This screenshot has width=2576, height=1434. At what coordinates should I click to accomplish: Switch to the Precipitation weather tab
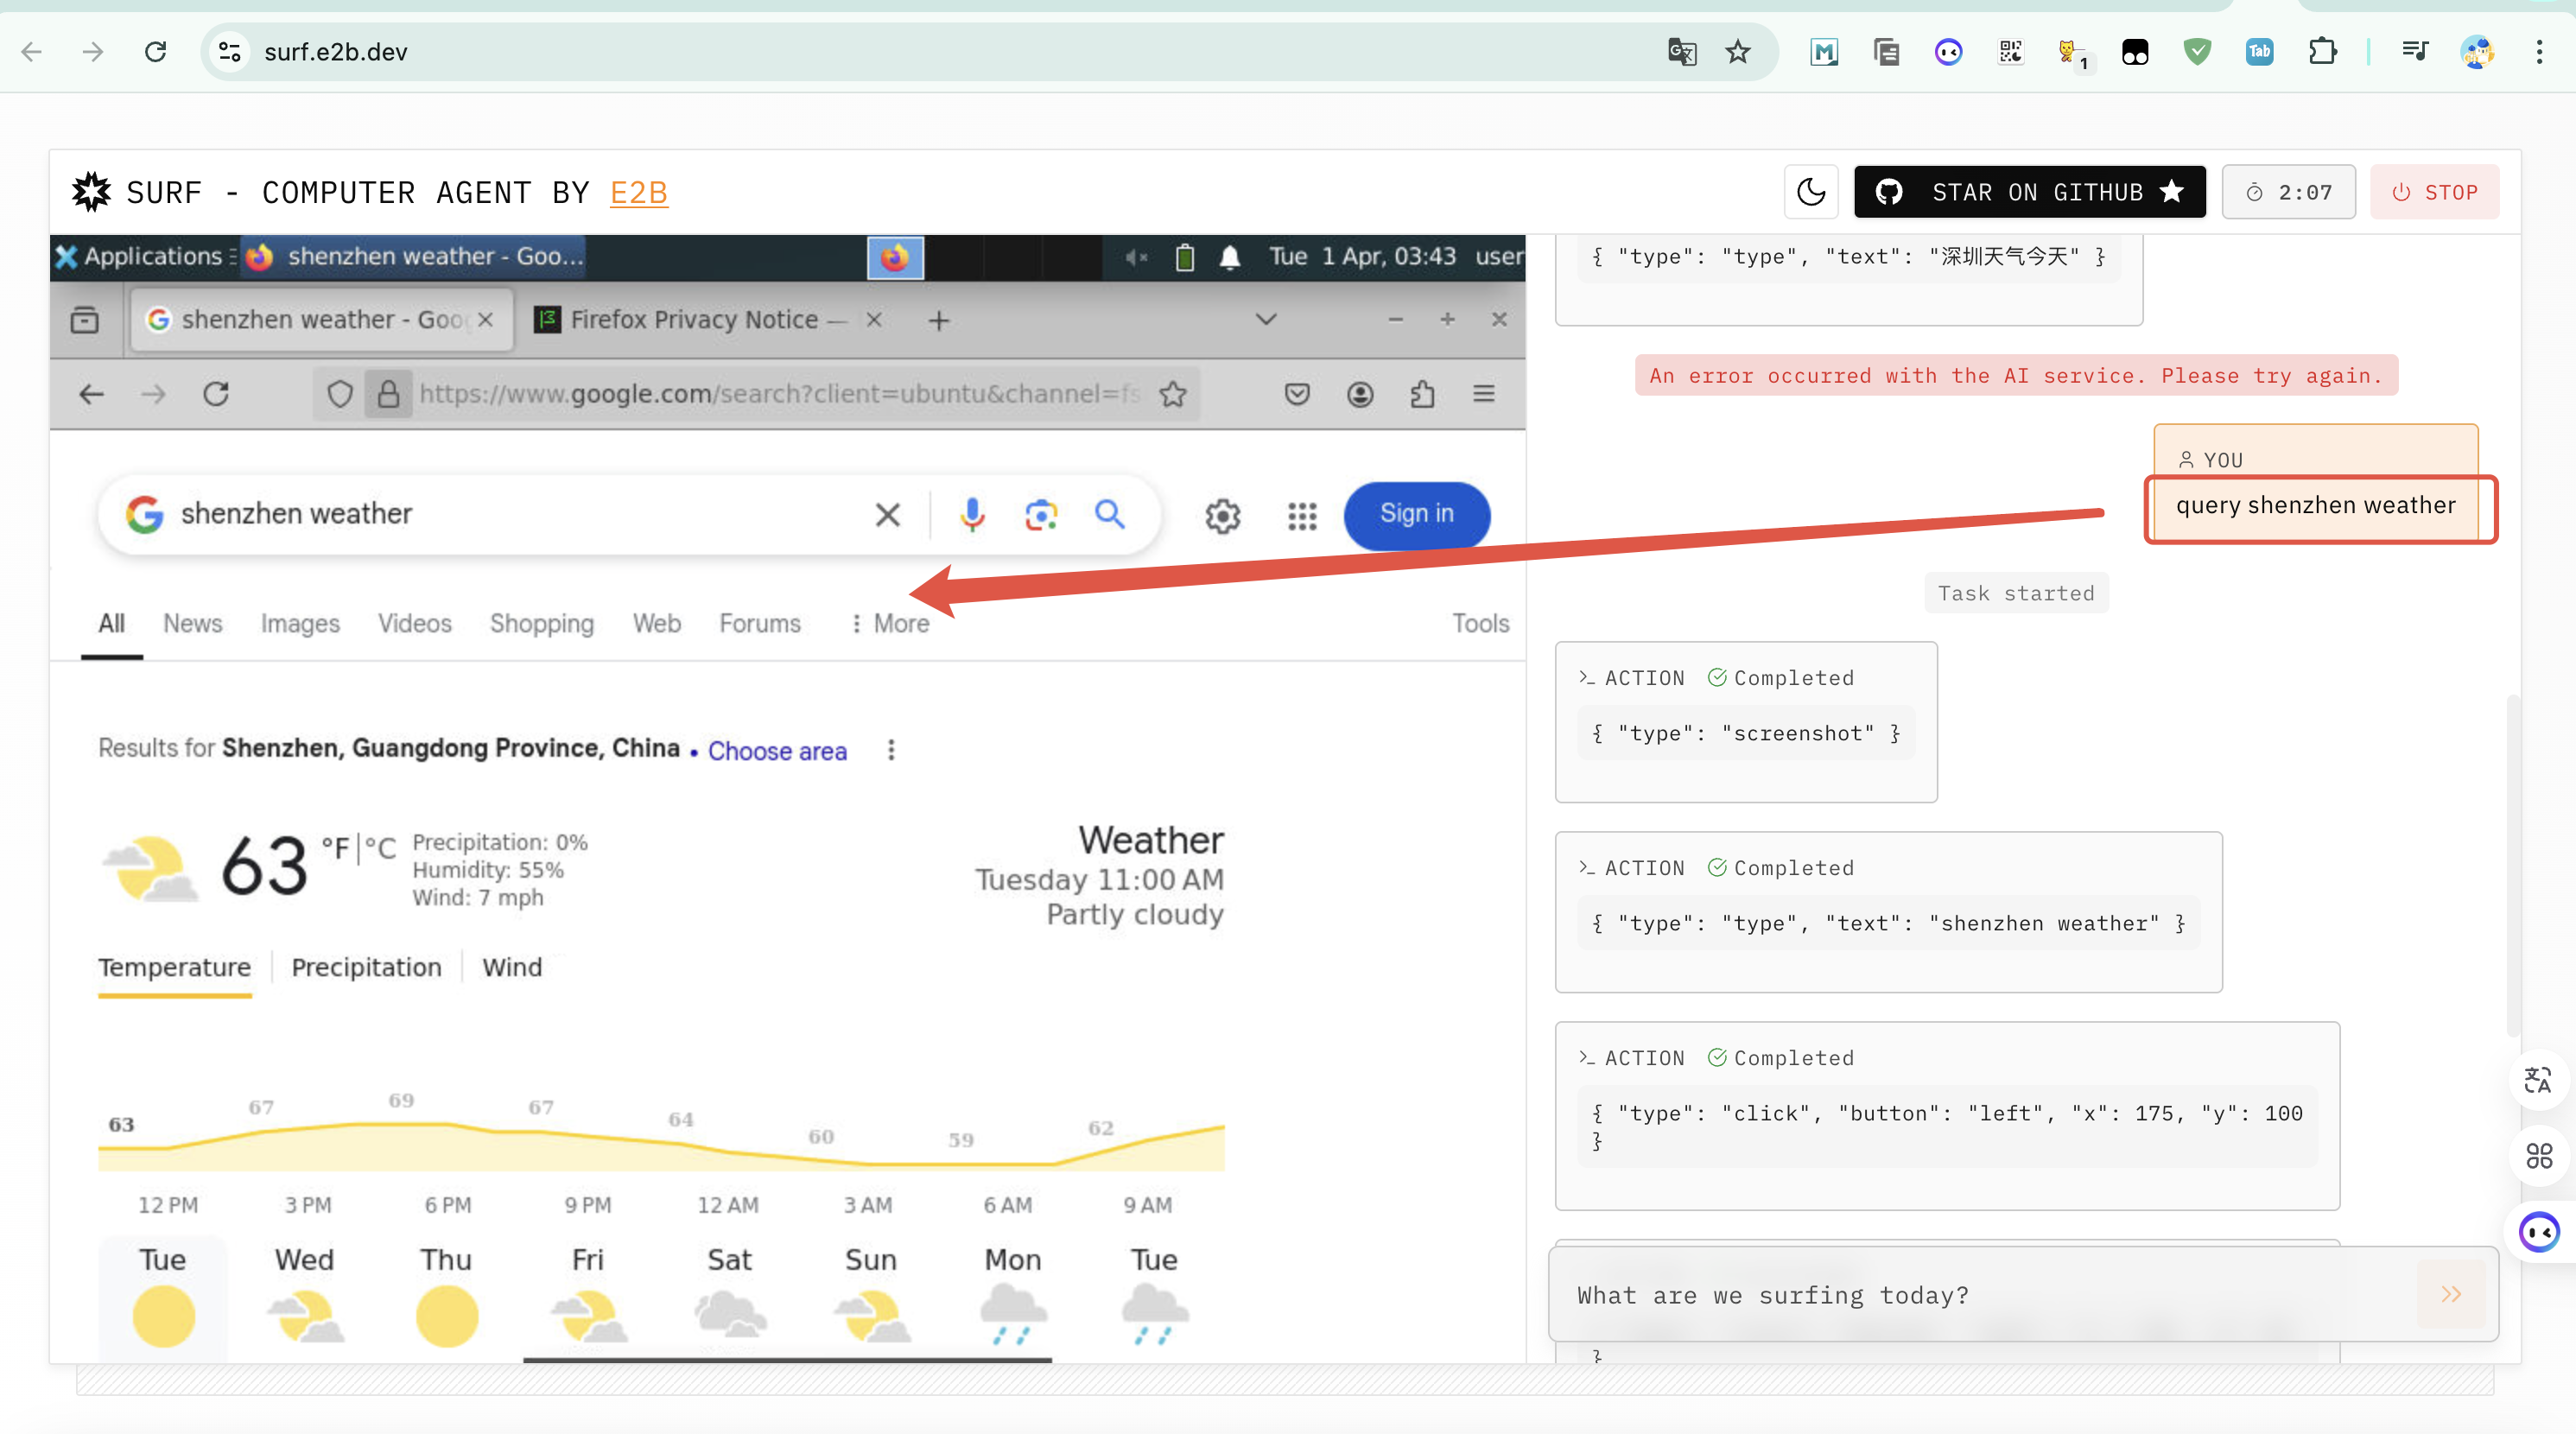coord(366,967)
